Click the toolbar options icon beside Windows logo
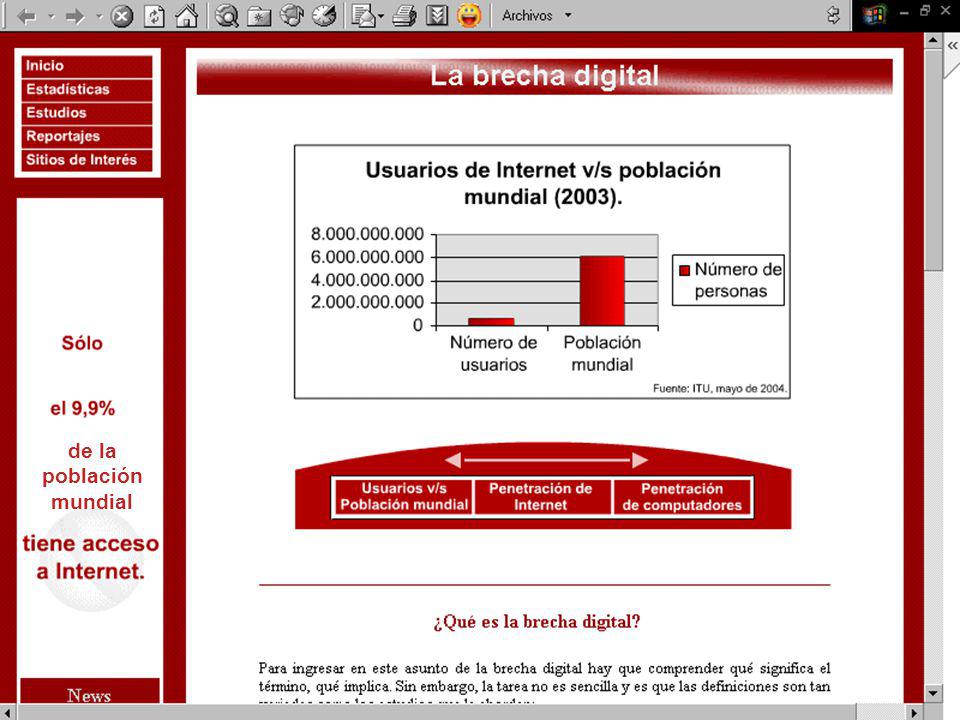 (833, 15)
